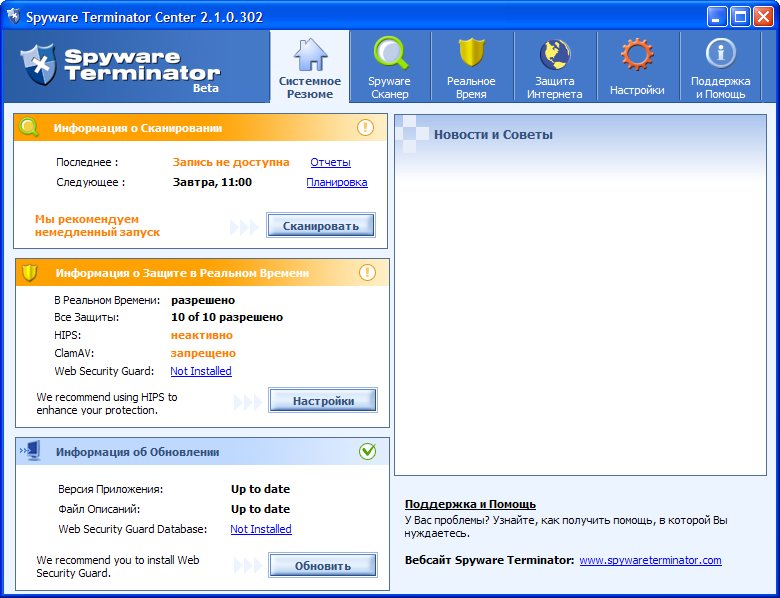Switch to Реальное Время tab label
Viewport: 780px width, 598px height.
(x=471, y=88)
